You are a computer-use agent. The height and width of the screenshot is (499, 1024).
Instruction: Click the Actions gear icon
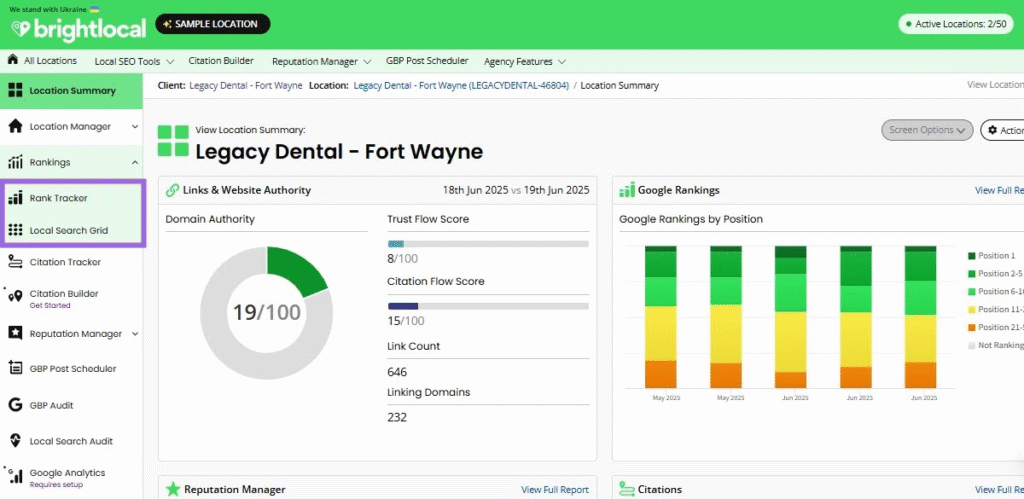click(x=993, y=130)
